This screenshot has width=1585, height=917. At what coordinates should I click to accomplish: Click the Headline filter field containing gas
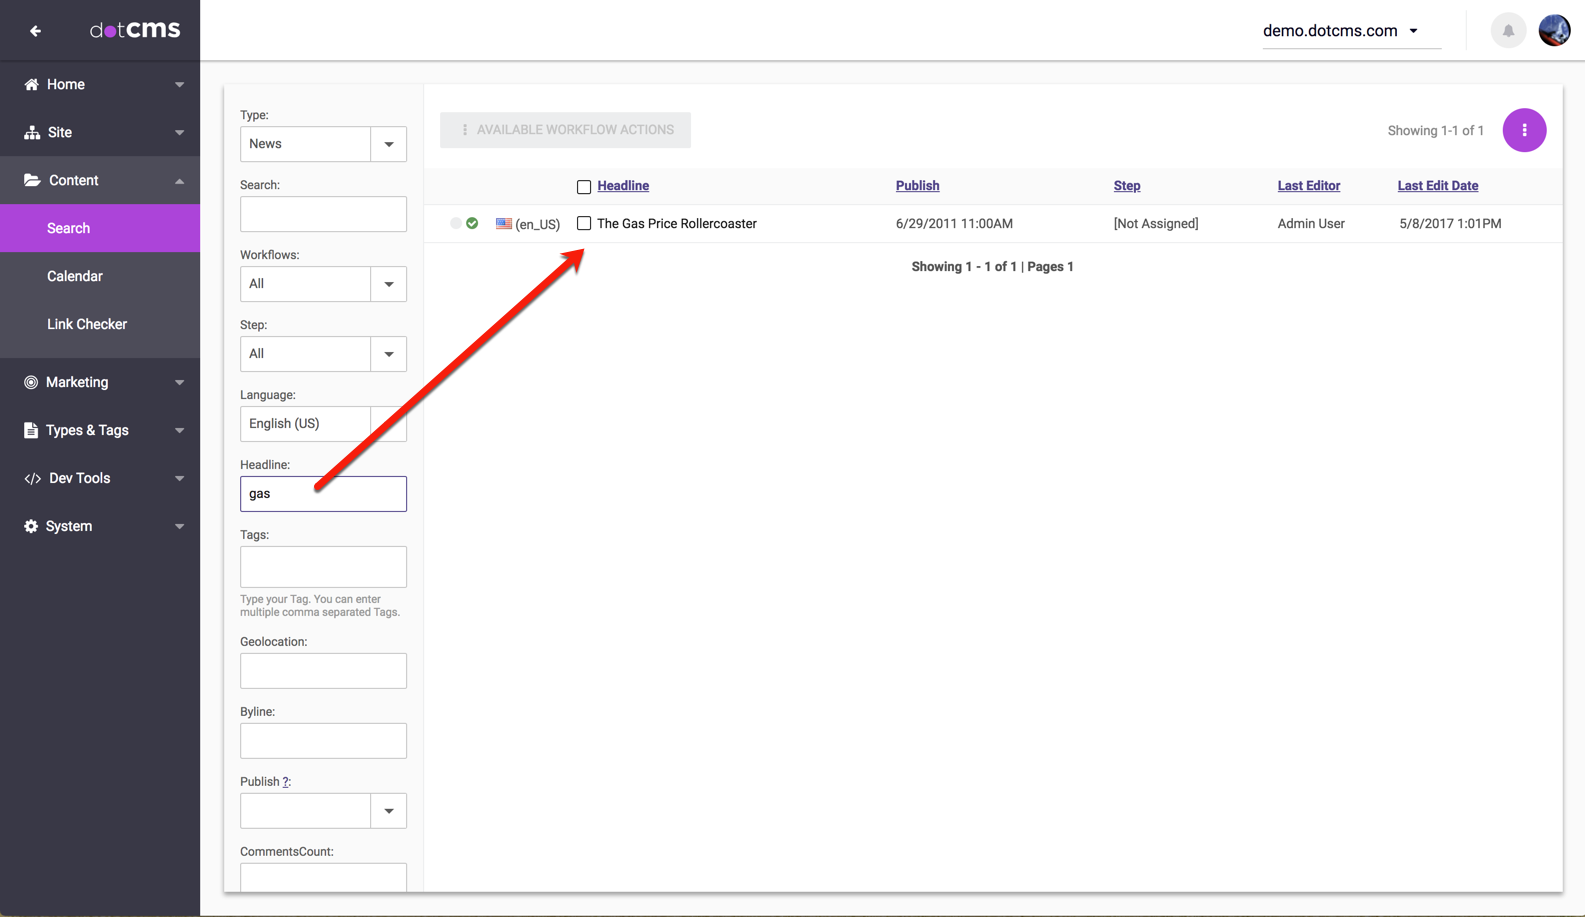coord(323,494)
